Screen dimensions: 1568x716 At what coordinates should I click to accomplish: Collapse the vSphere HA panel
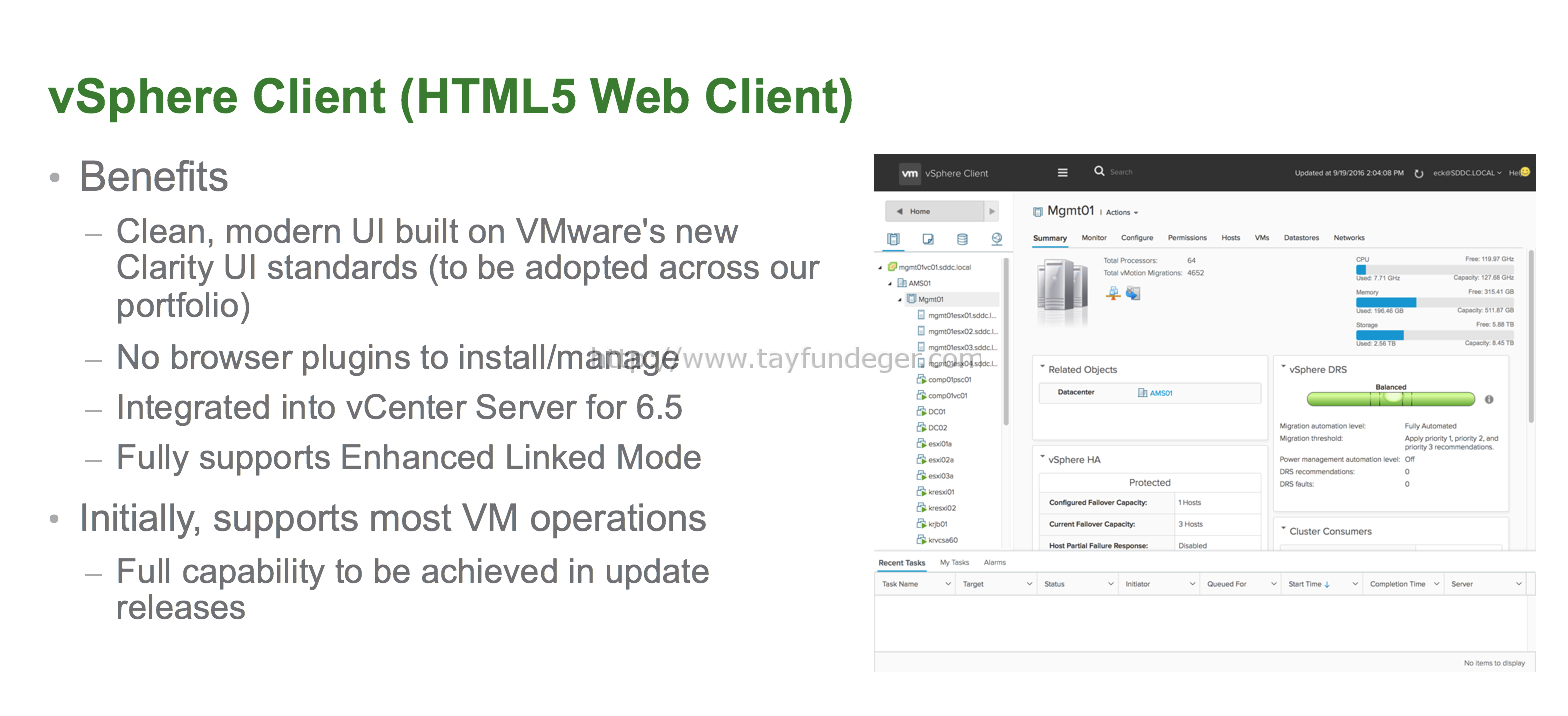click(x=1042, y=458)
